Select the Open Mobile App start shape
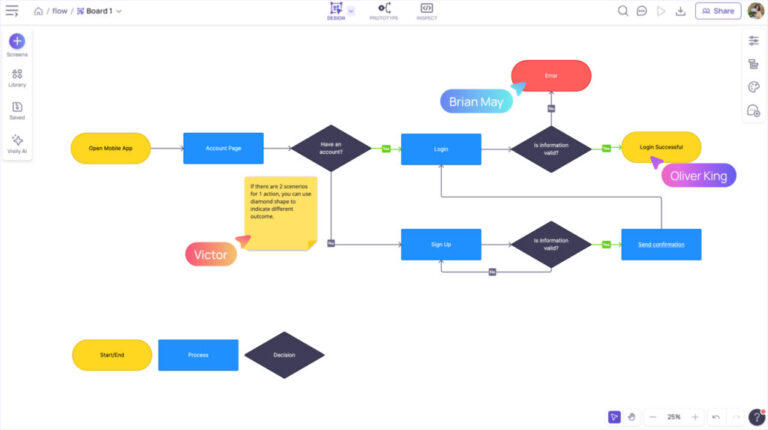The width and height of the screenshot is (768, 430). (111, 148)
